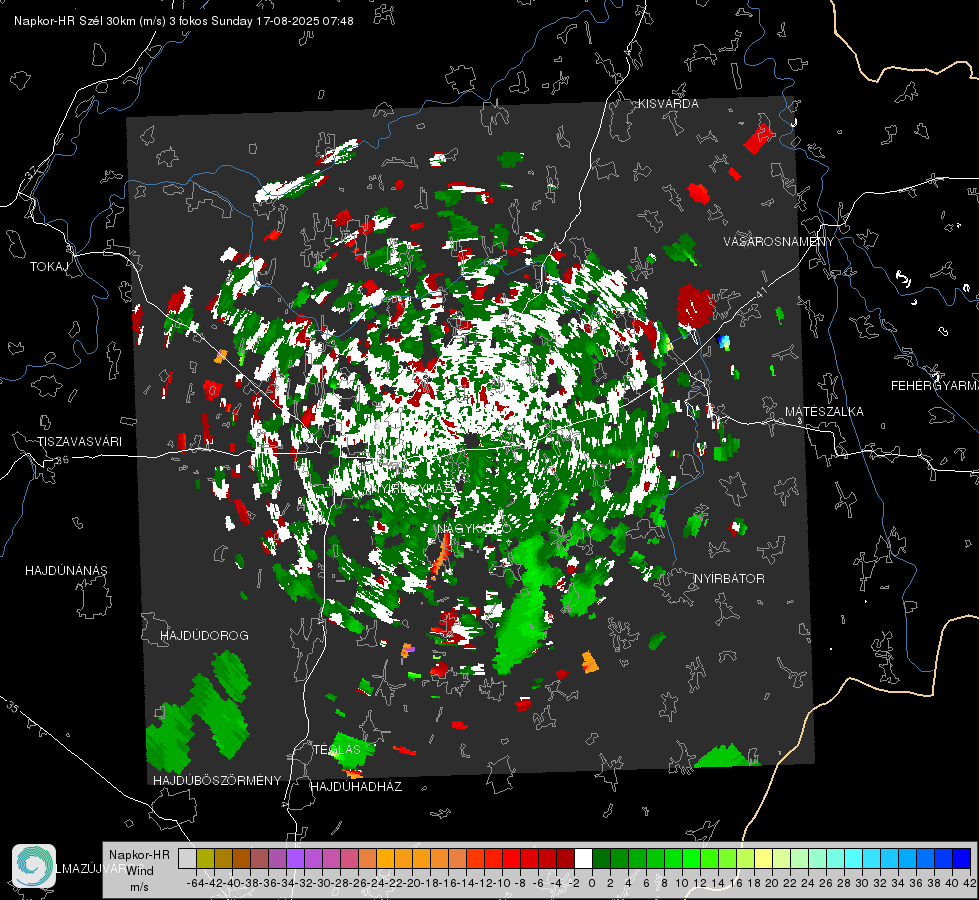Viewport: 979px width, 900px height.
Task: Click the legend value -64
Action: point(196,883)
